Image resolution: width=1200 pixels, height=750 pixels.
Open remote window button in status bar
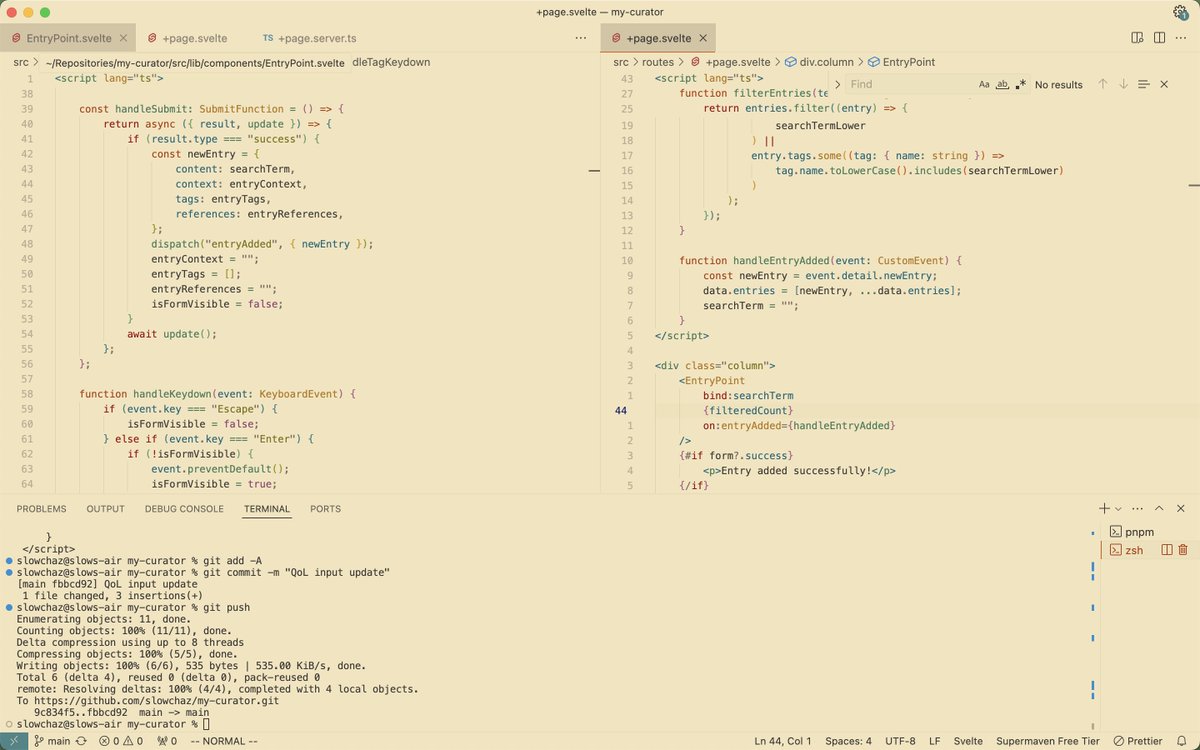point(12,741)
